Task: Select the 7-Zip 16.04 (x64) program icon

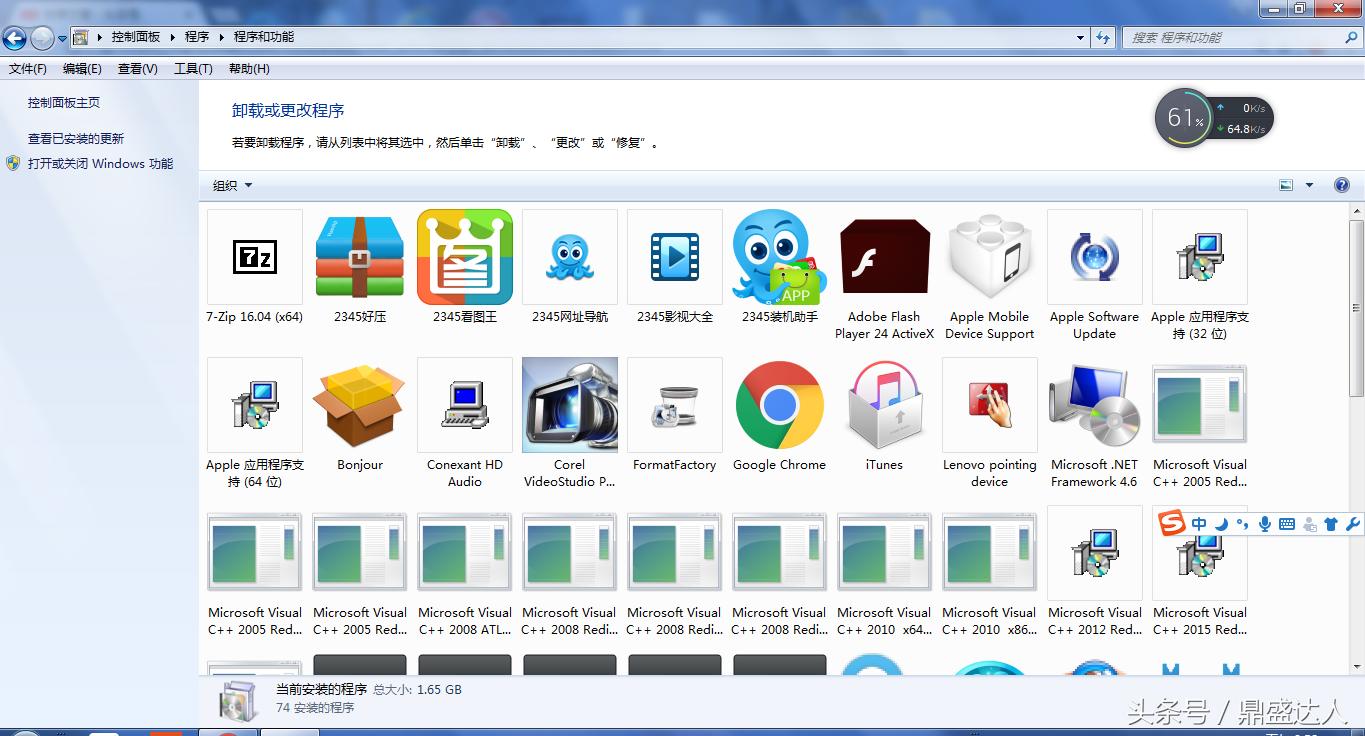Action: (x=254, y=257)
